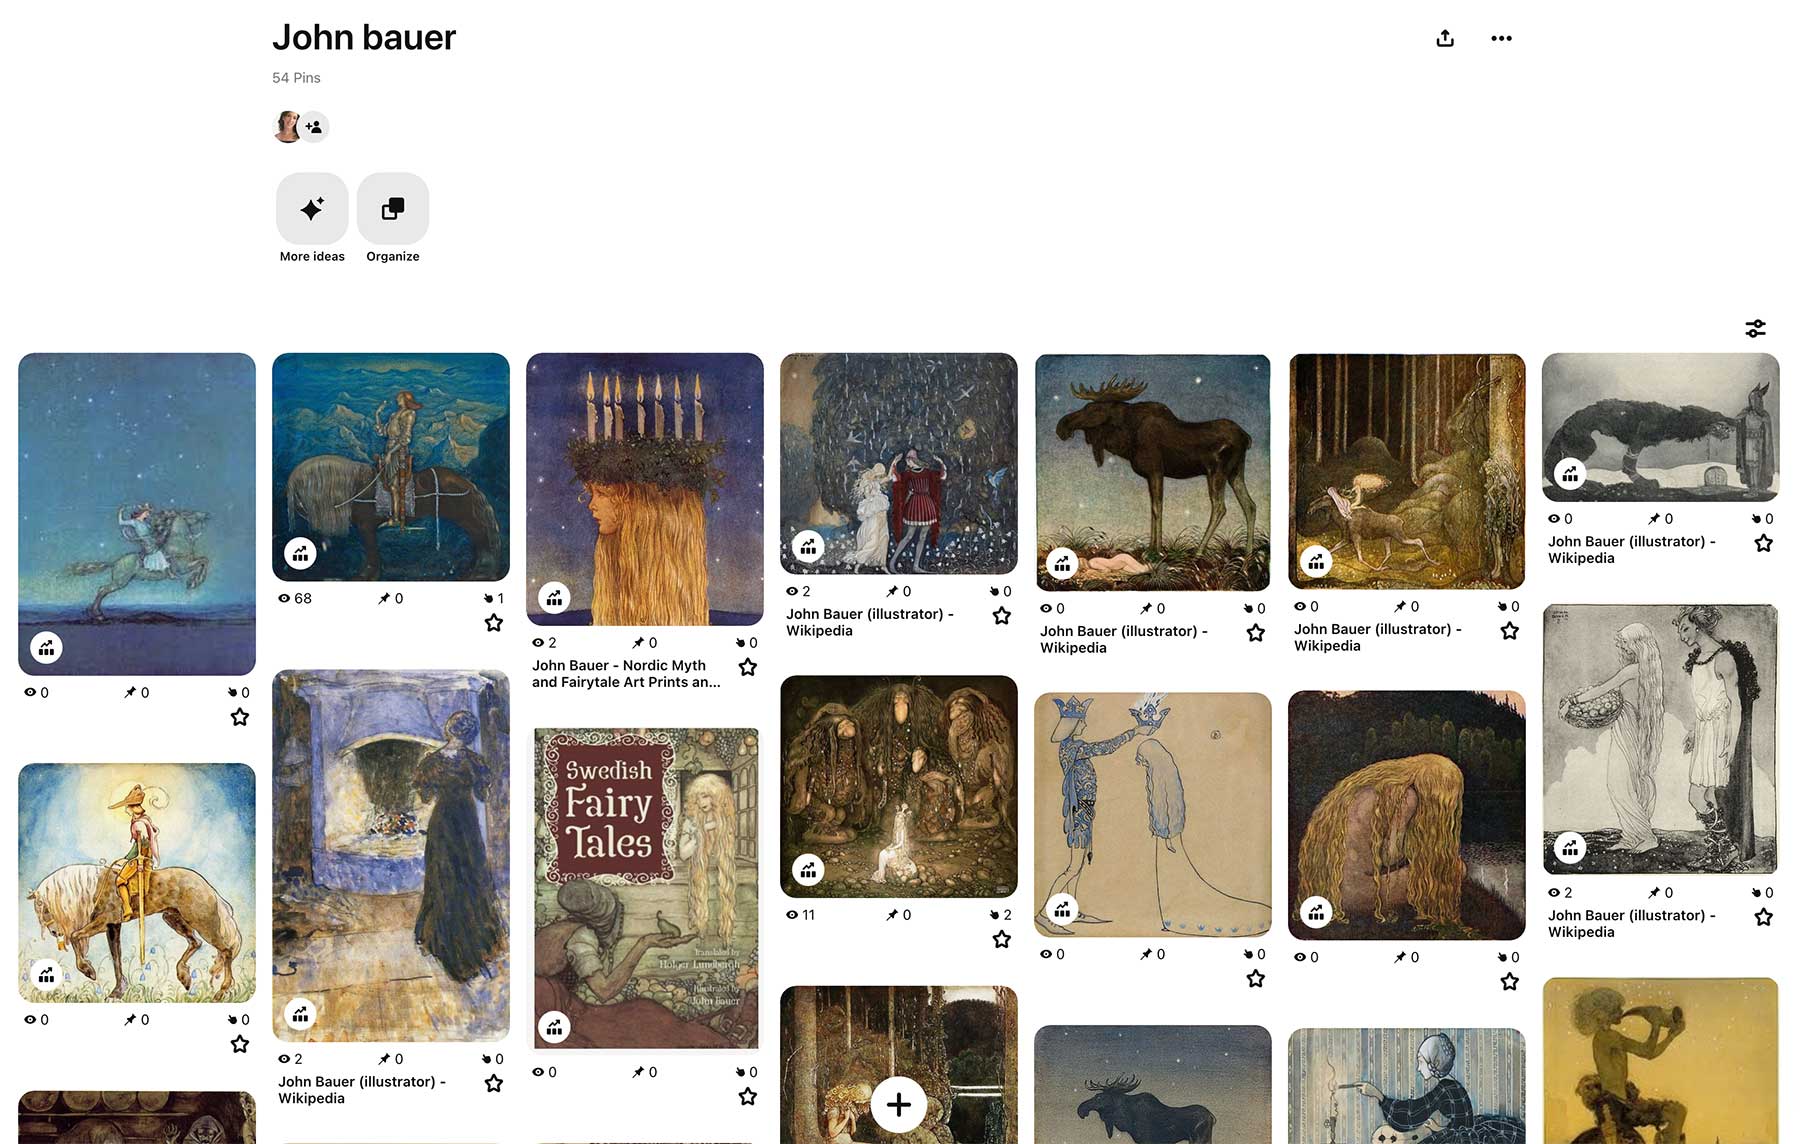
Task: Toggle star on the 68-views horse pin
Action: click(x=494, y=623)
